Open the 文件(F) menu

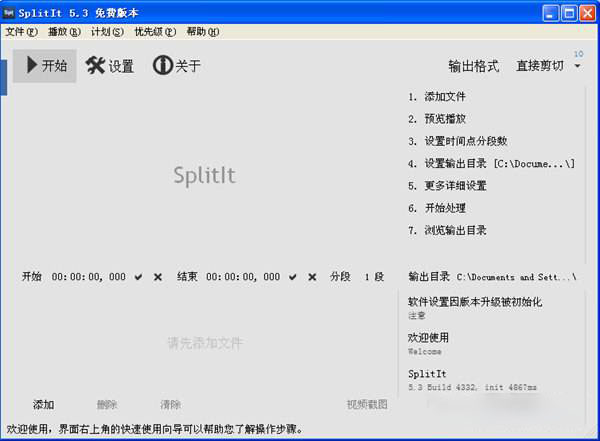pos(21,32)
